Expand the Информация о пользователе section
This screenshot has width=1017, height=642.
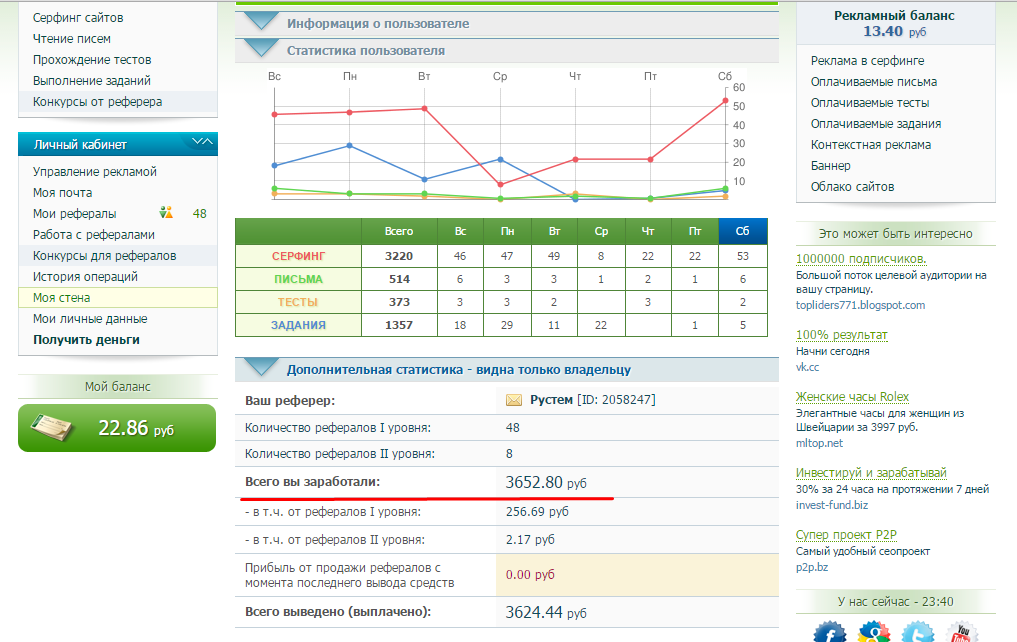262,22
